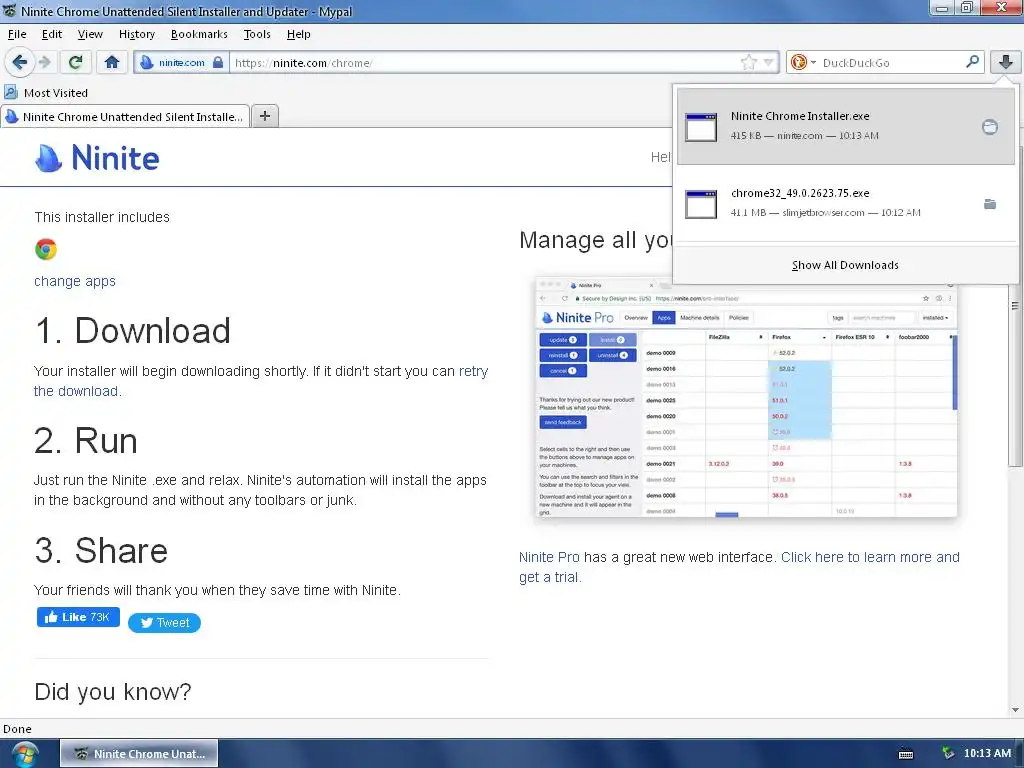This screenshot has height=768, width=1024.
Task: Click the Chrome app icon under installer includes
Action: pyautogui.click(x=46, y=249)
